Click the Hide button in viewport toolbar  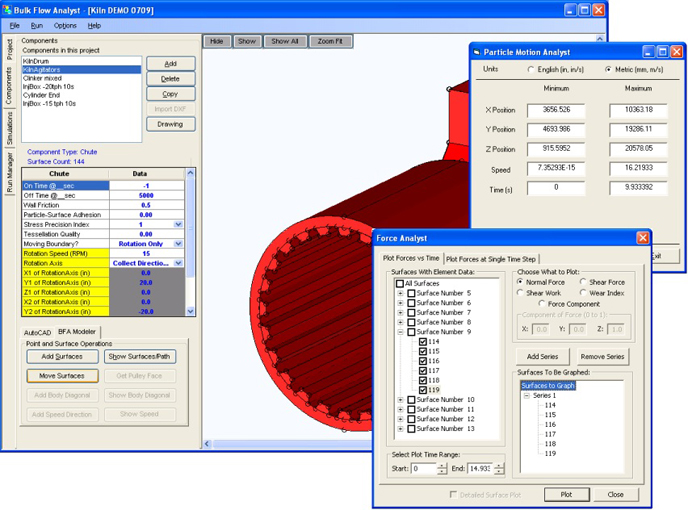tap(216, 41)
